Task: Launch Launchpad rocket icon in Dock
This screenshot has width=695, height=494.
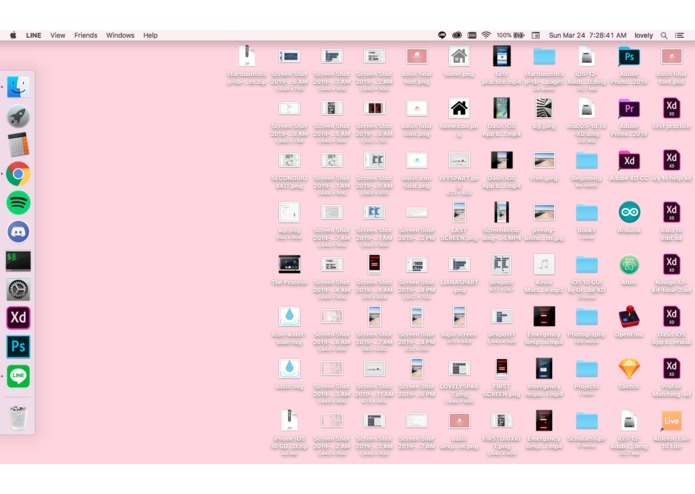Action: (18, 117)
